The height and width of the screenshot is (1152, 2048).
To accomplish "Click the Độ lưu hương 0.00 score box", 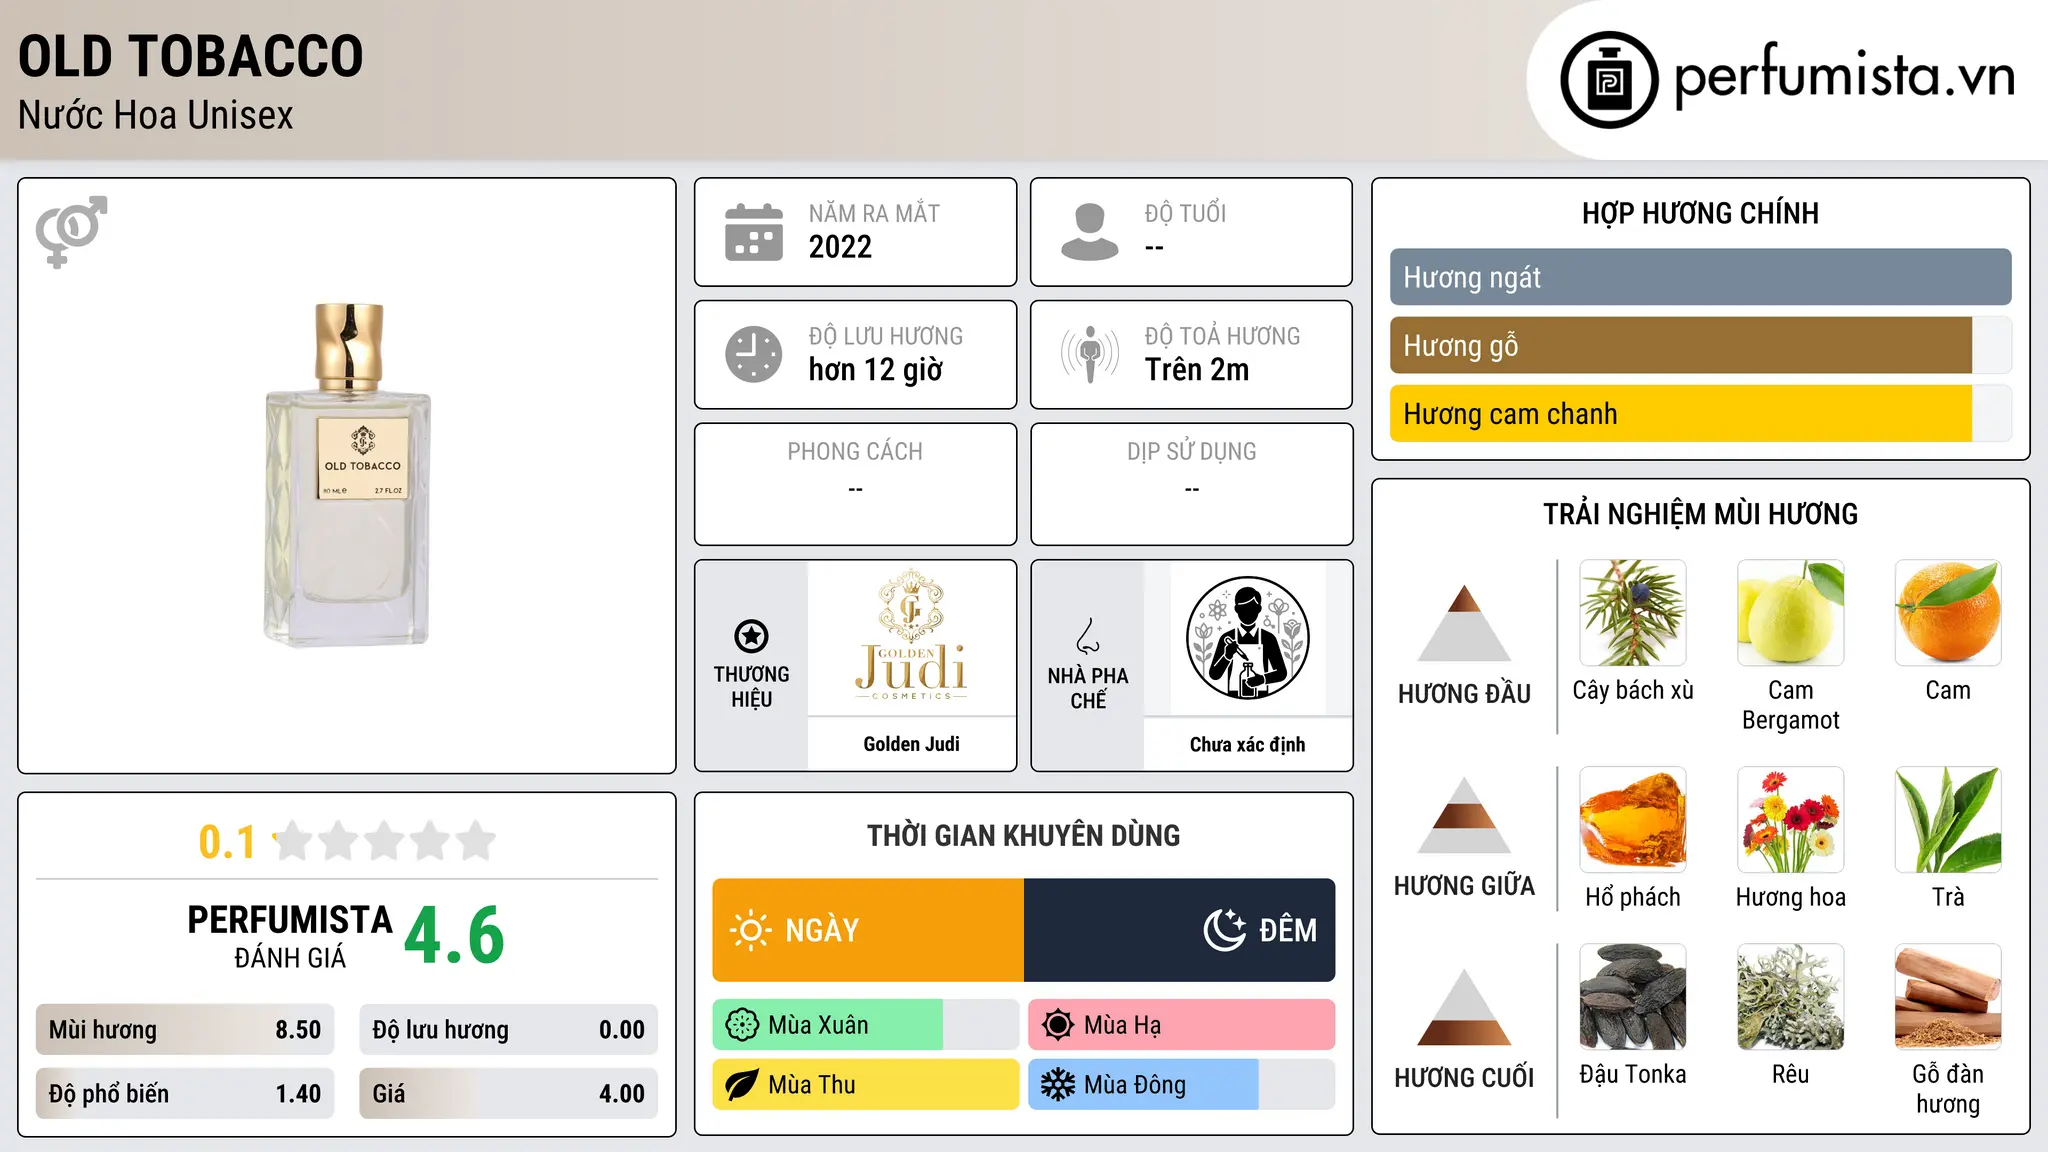I will pyautogui.click(x=508, y=1030).
